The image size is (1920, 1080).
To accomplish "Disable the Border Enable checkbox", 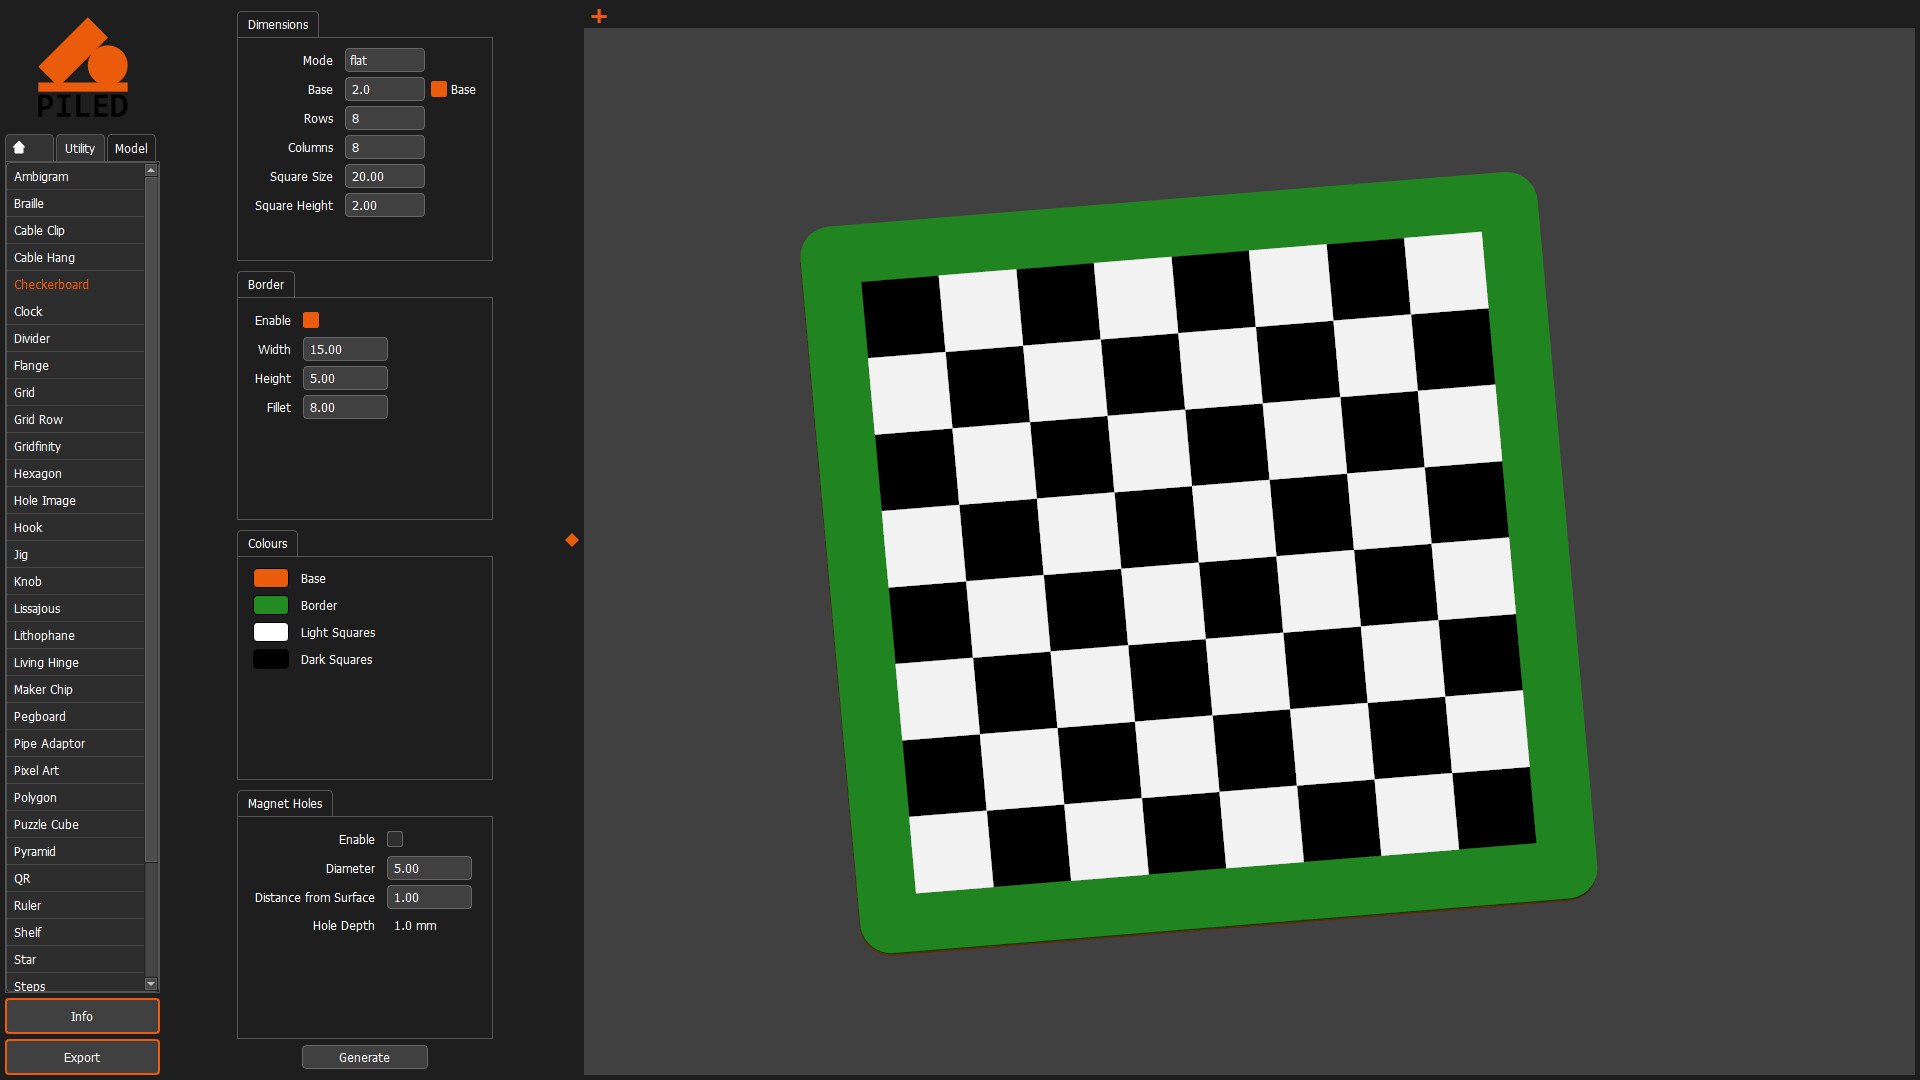I will pos(311,321).
